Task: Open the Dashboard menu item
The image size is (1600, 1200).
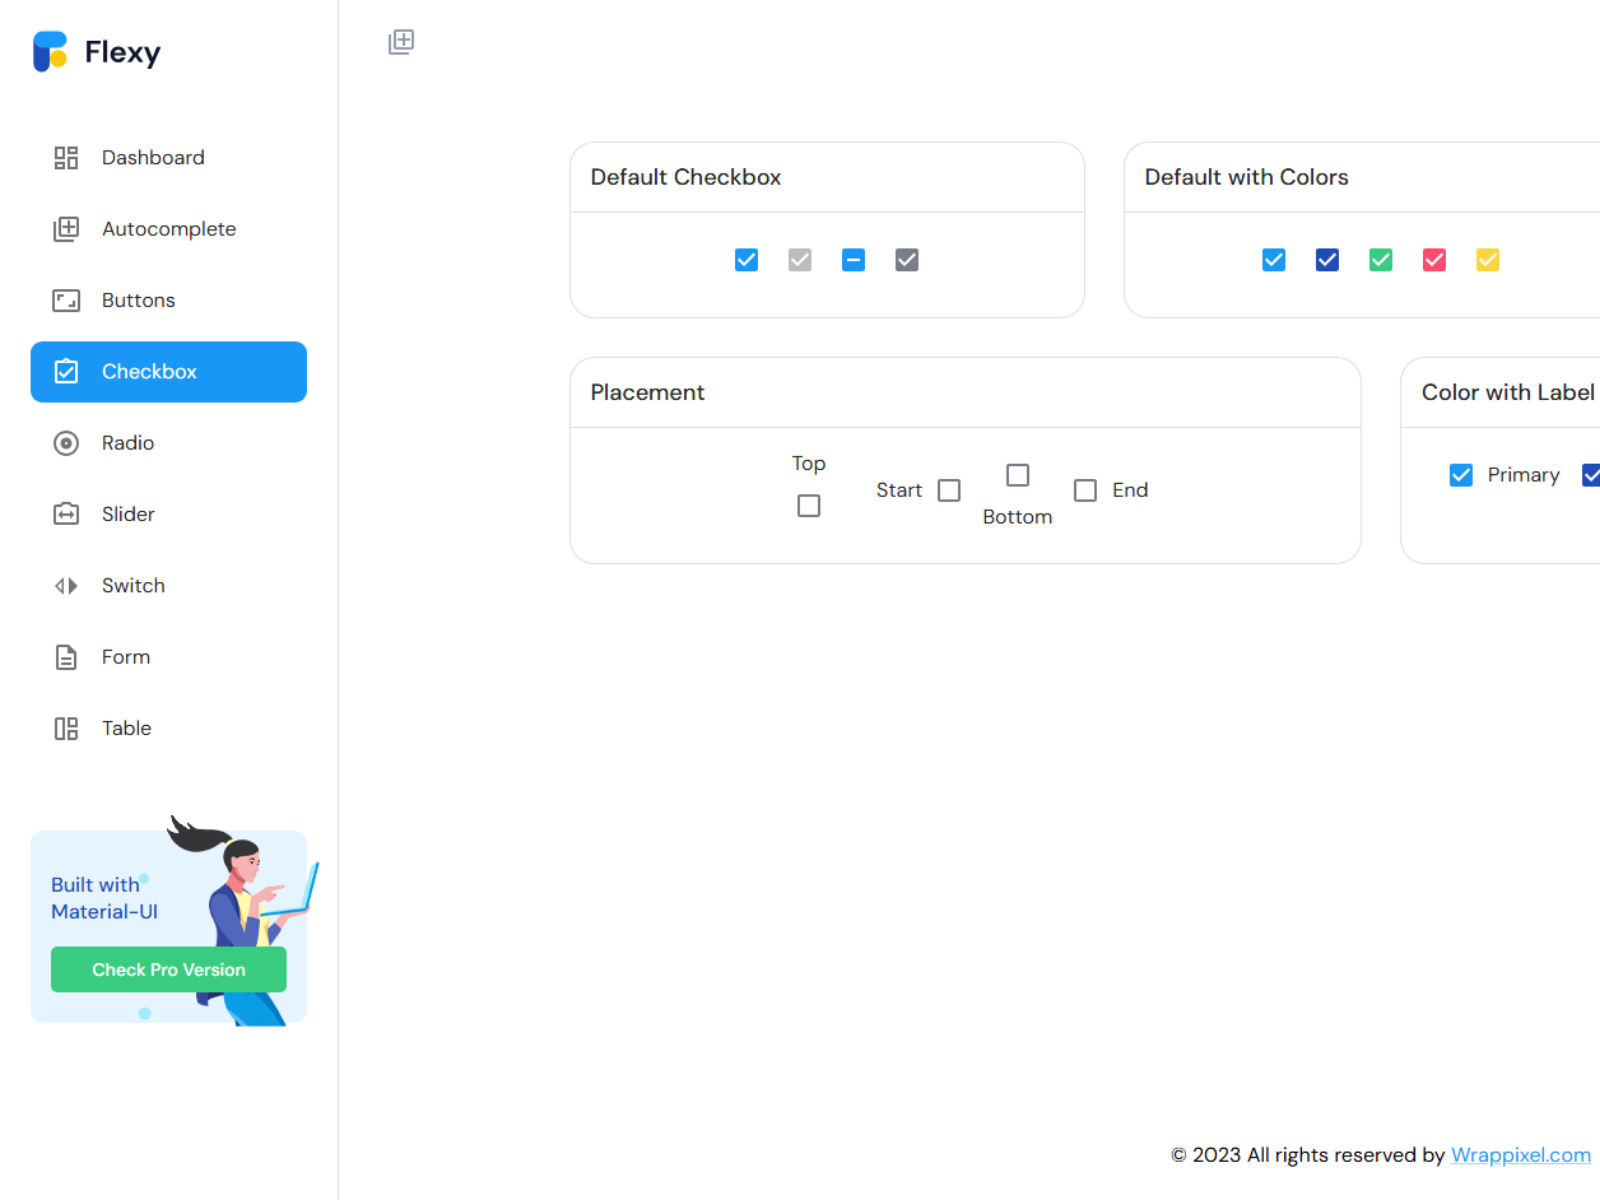Action: pyautogui.click(x=168, y=158)
